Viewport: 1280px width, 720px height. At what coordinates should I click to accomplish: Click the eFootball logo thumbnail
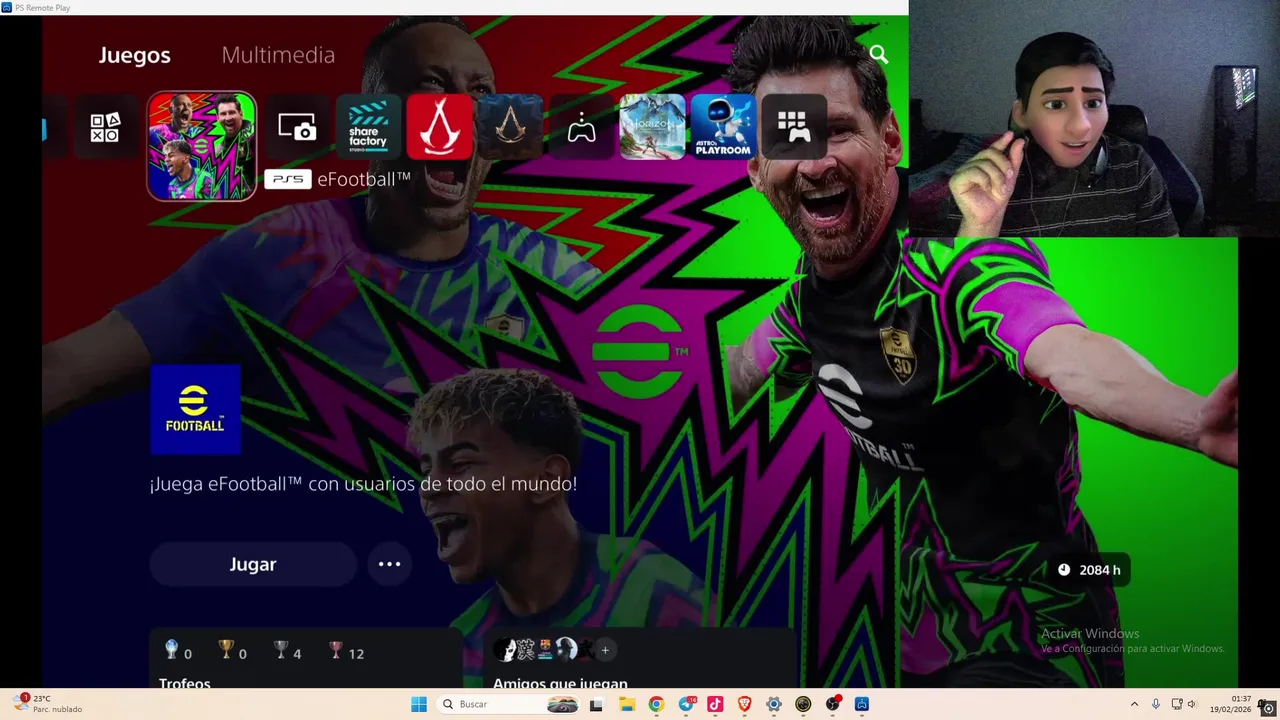(195, 410)
